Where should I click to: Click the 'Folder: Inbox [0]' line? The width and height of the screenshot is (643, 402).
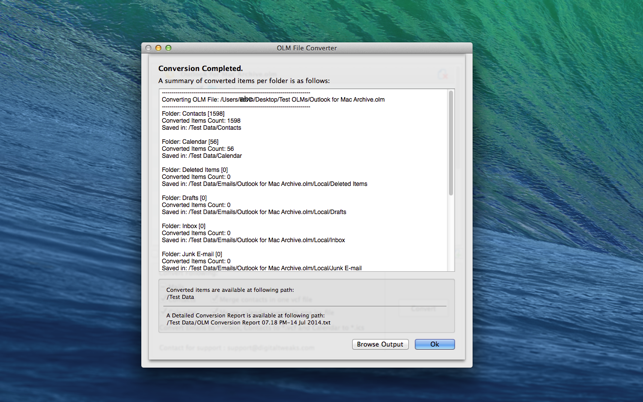(183, 226)
